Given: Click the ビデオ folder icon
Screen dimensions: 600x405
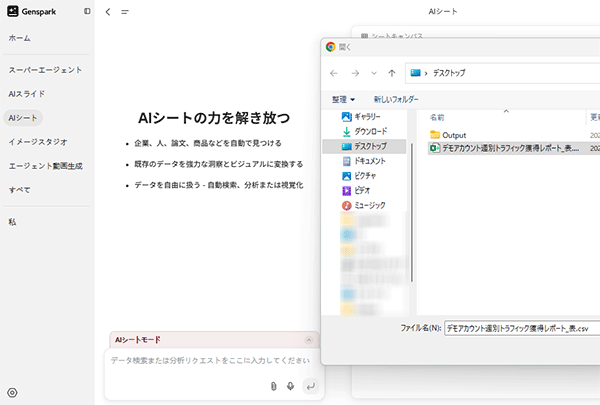Looking at the screenshot, I should point(346,191).
